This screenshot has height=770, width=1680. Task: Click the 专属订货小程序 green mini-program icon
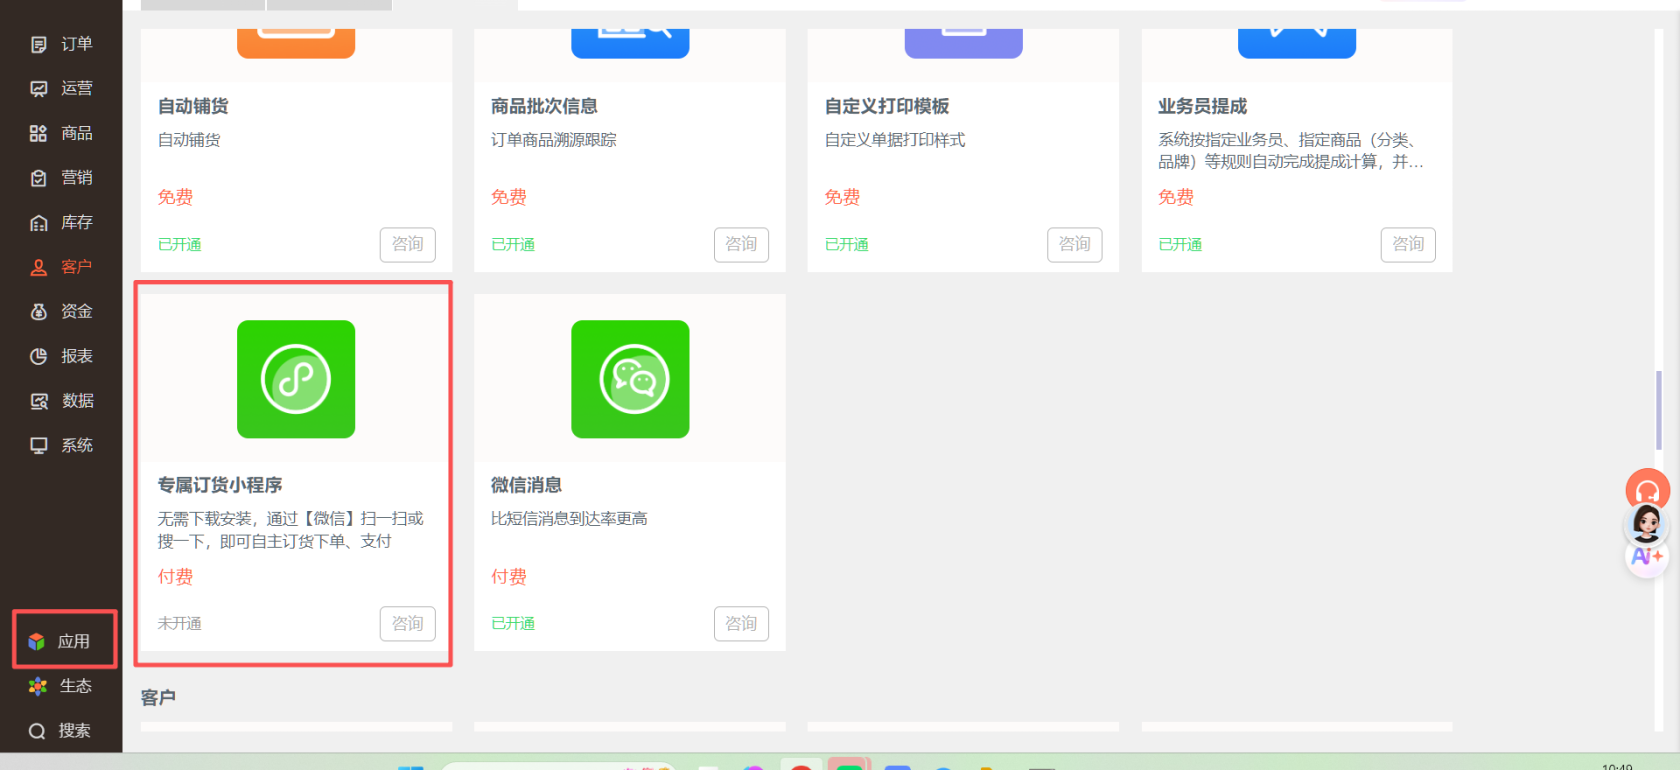coord(296,379)
